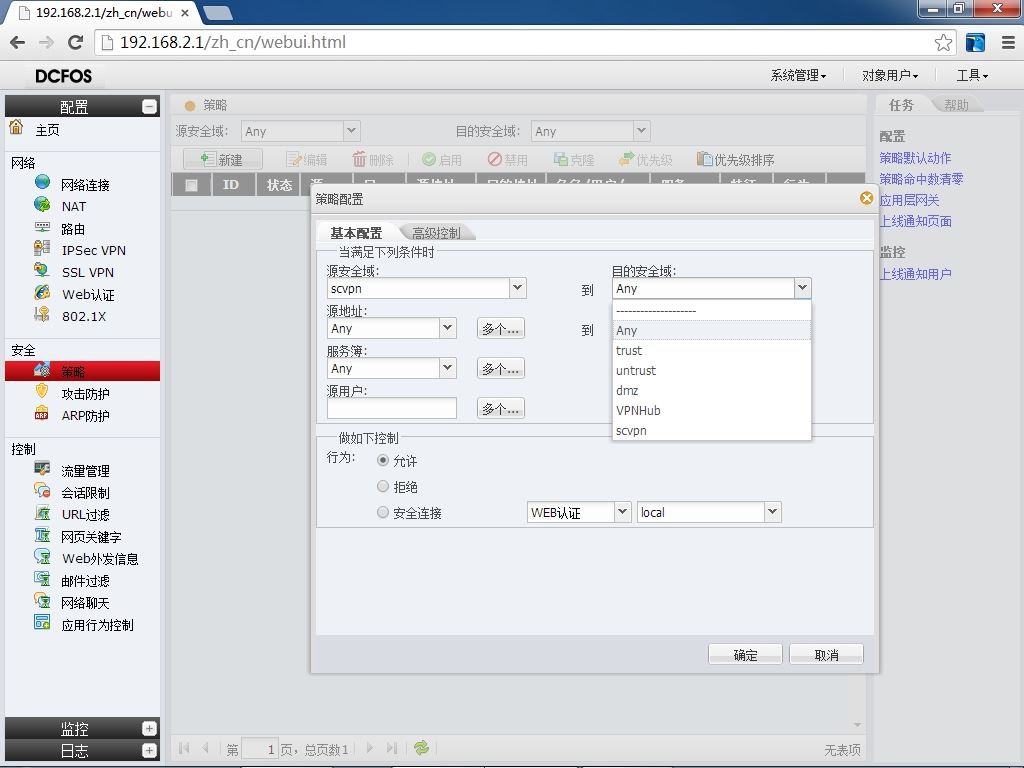Click the NAT globe icon in sidebar
The height and width of the screenshot is (768, 1024).
pos(42,205)
